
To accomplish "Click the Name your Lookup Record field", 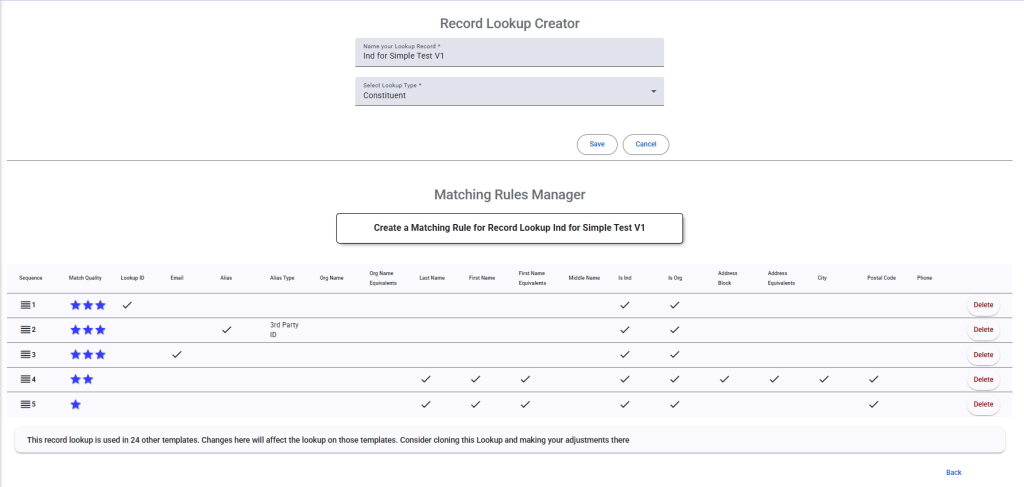I will click(509, 52).
